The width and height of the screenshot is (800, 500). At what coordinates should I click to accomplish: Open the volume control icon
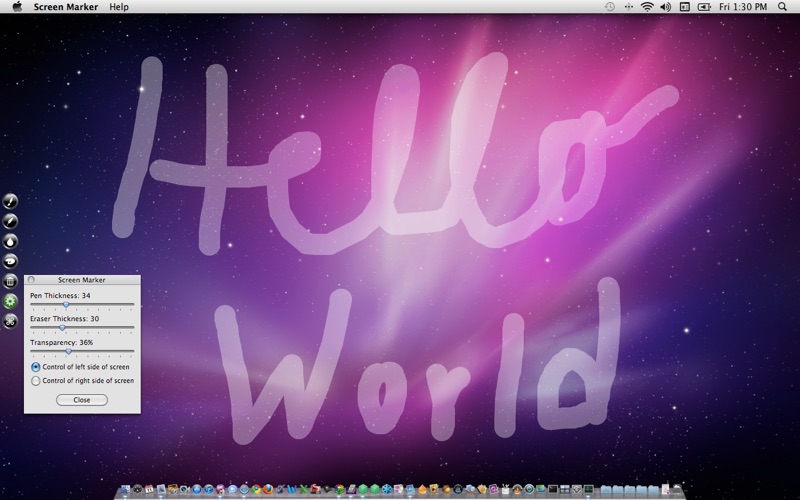[665, 7]
